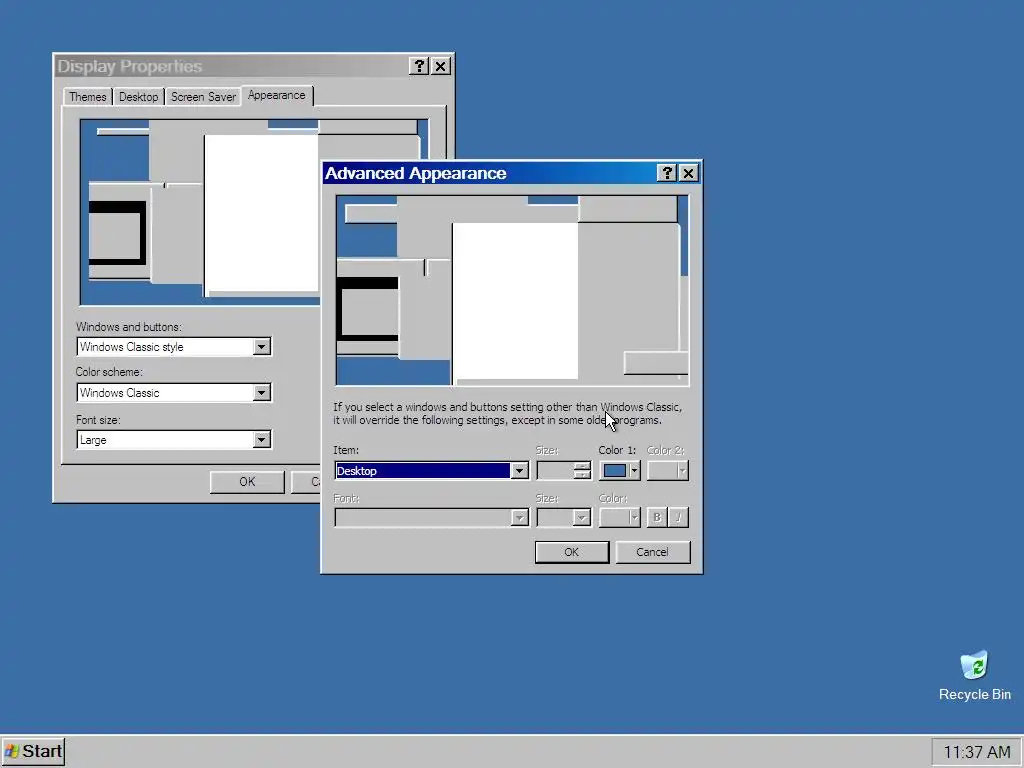The width and height of the screenshot is (1024, 768).
Task: Expand the Windows and buttons dropdown
Action: (261, 347)
